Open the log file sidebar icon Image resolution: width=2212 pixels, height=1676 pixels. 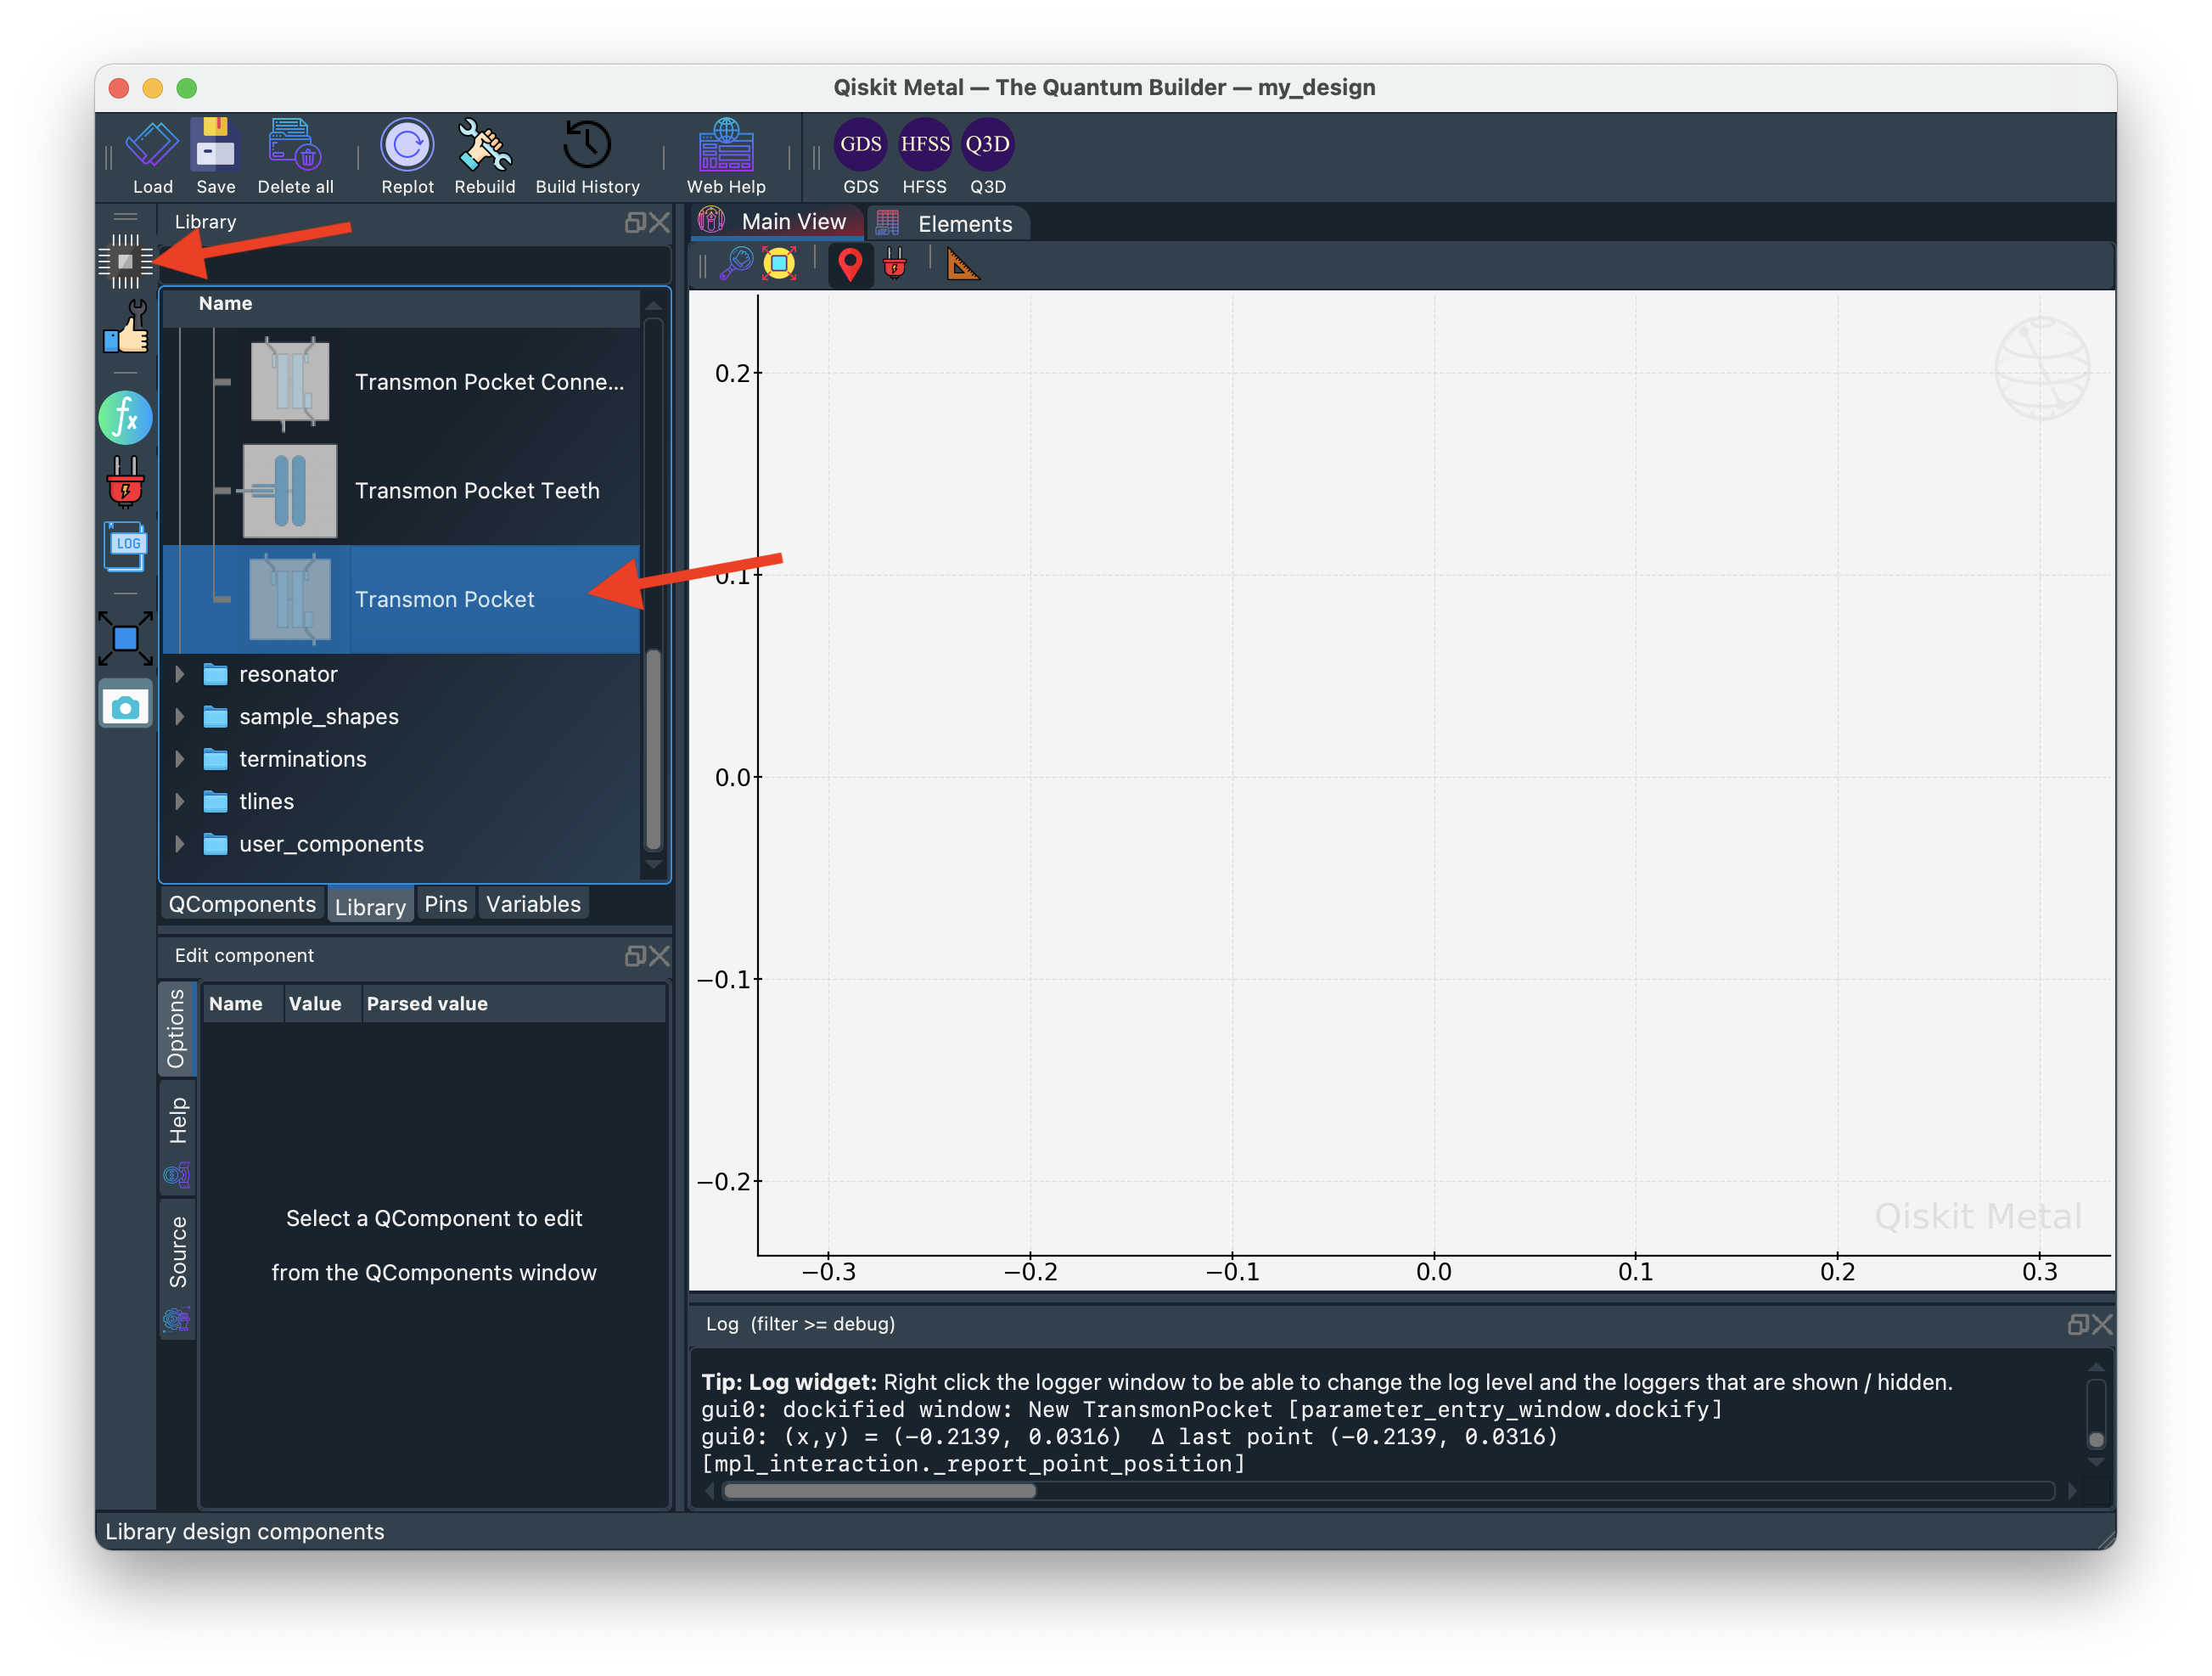click(x=126, y=546)
